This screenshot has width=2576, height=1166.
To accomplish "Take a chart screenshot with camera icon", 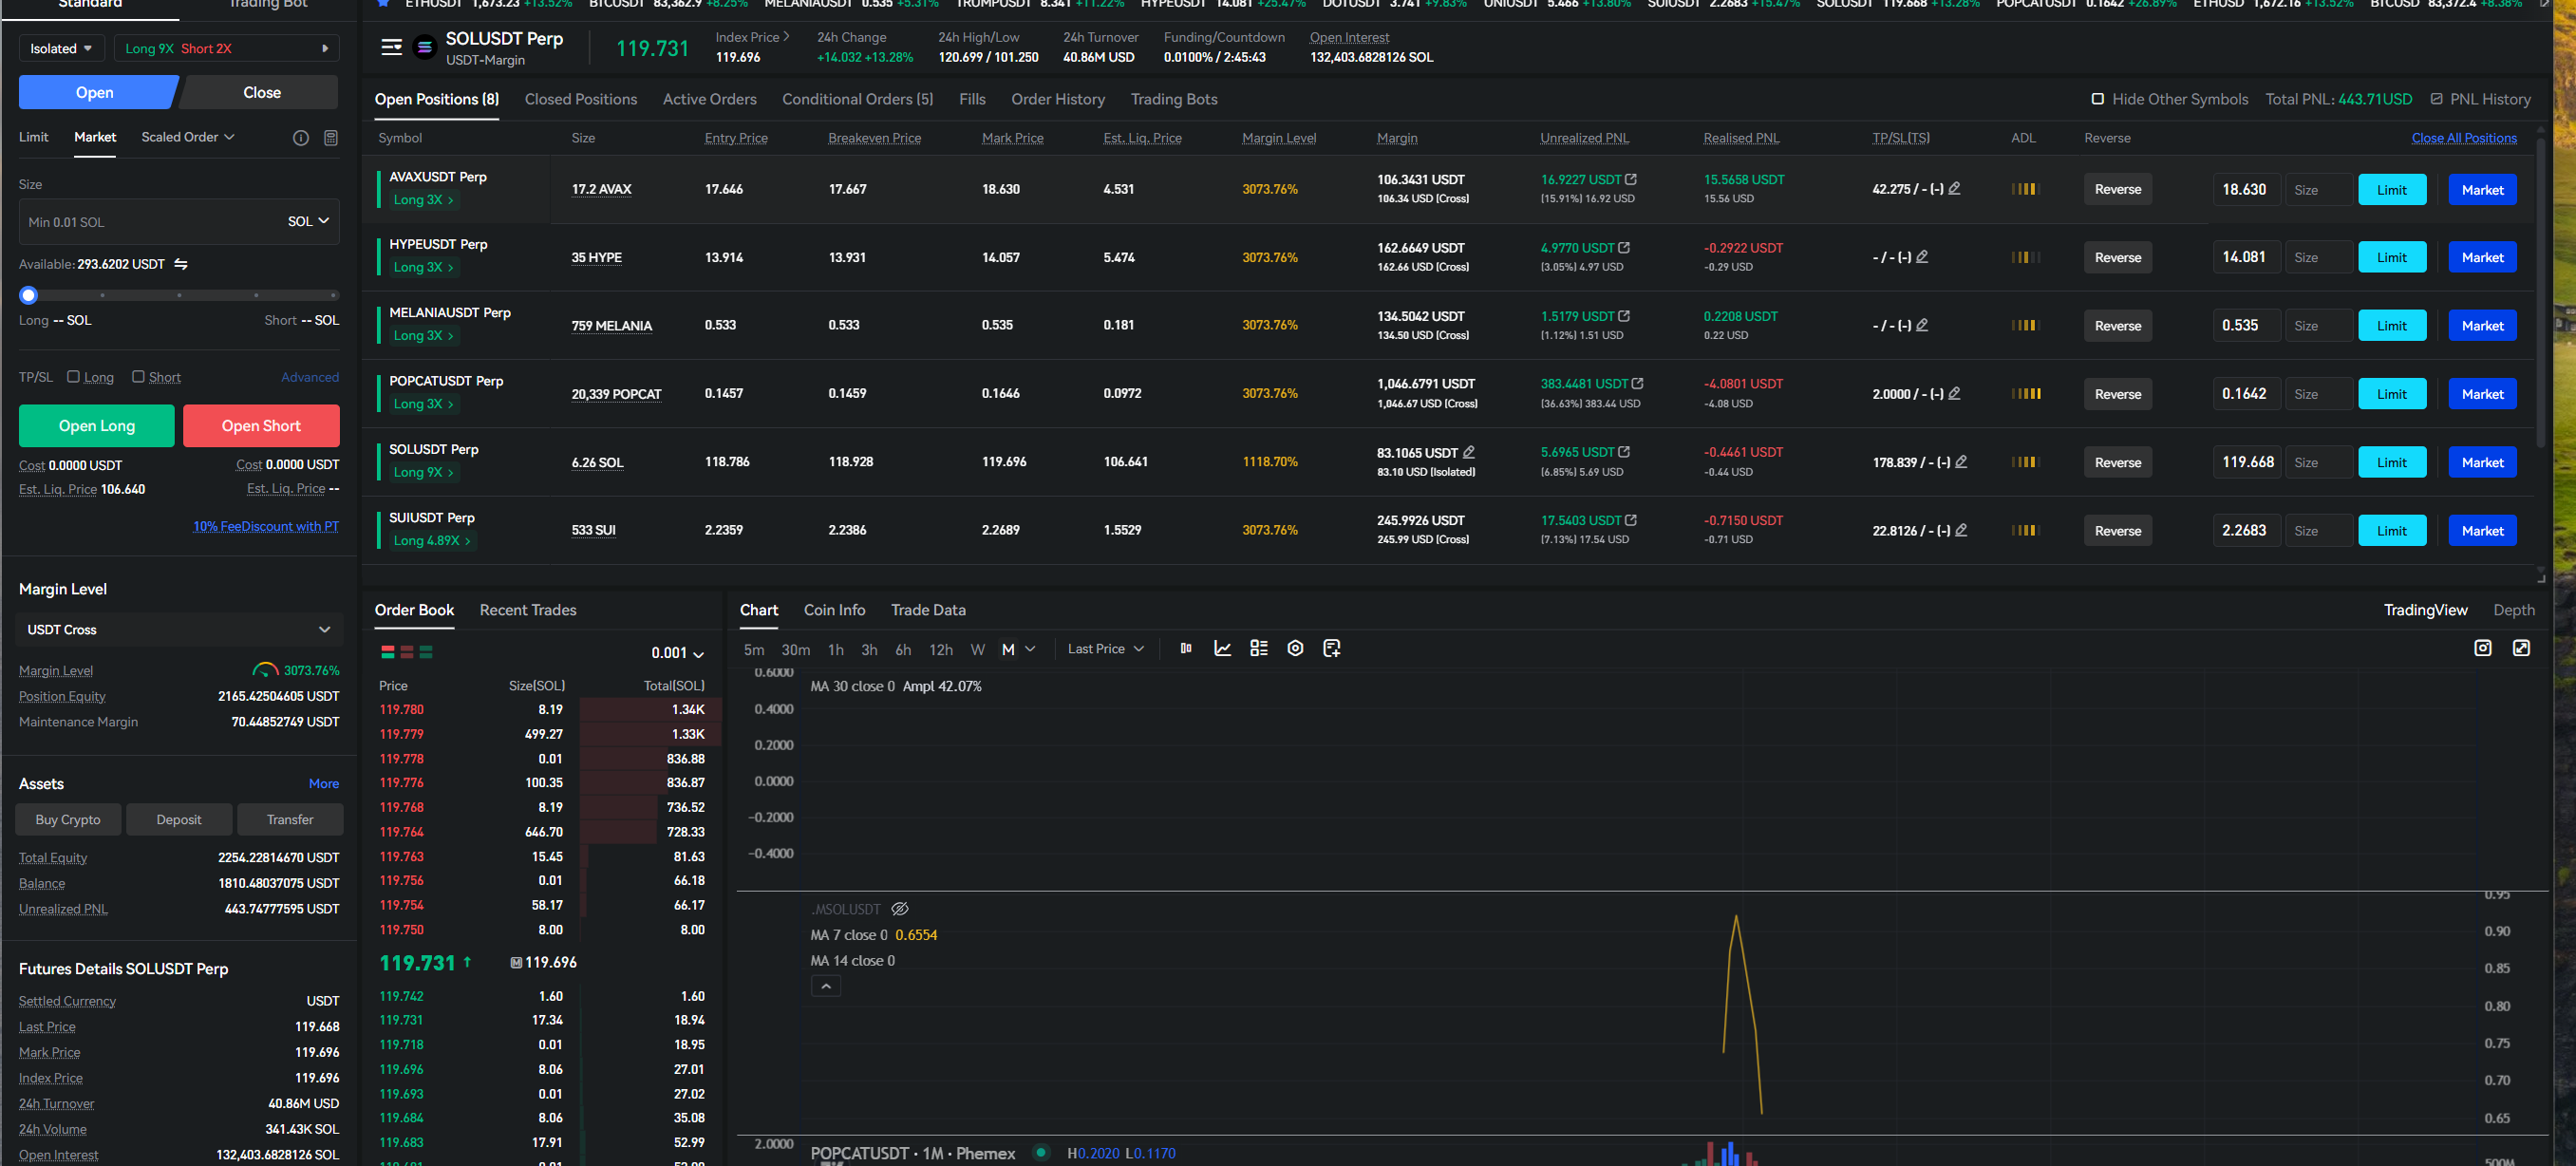I will click(x=2482, y=649).
